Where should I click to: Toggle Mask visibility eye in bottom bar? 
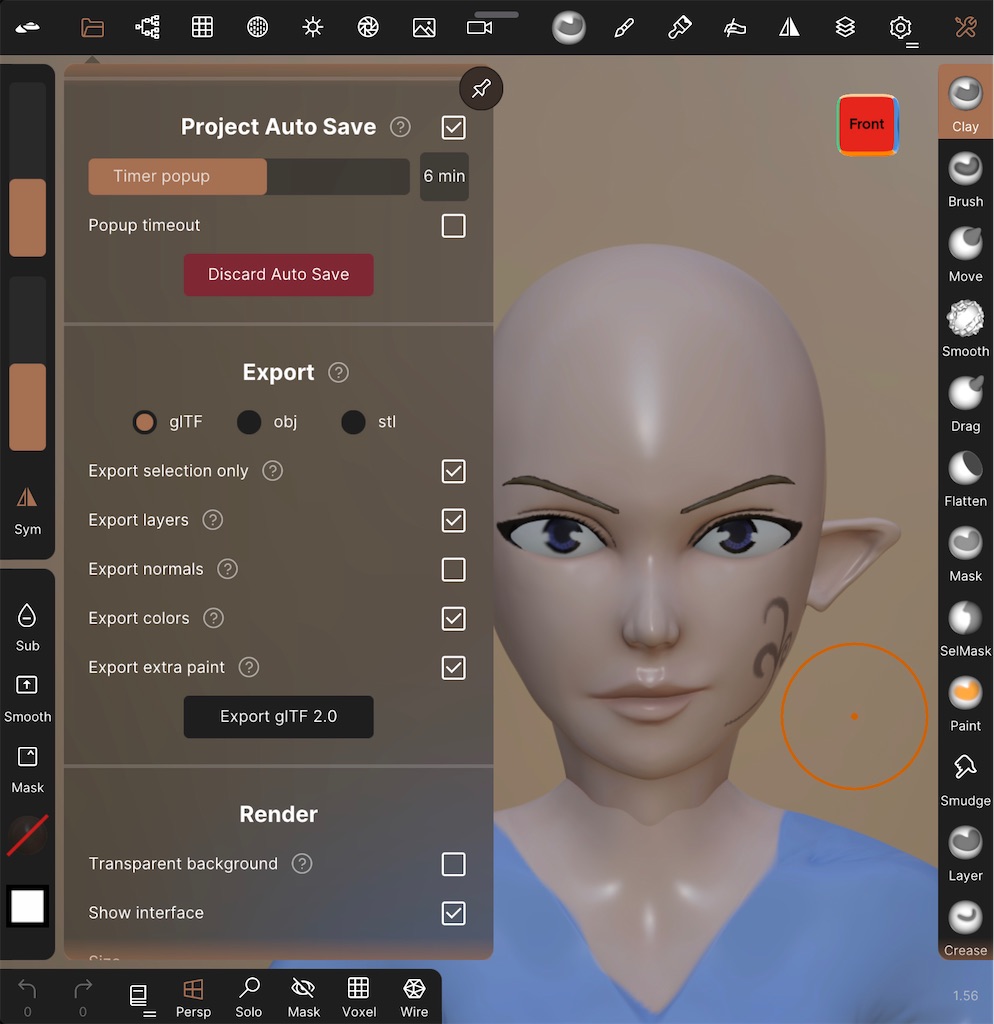[x=304, y=998]
